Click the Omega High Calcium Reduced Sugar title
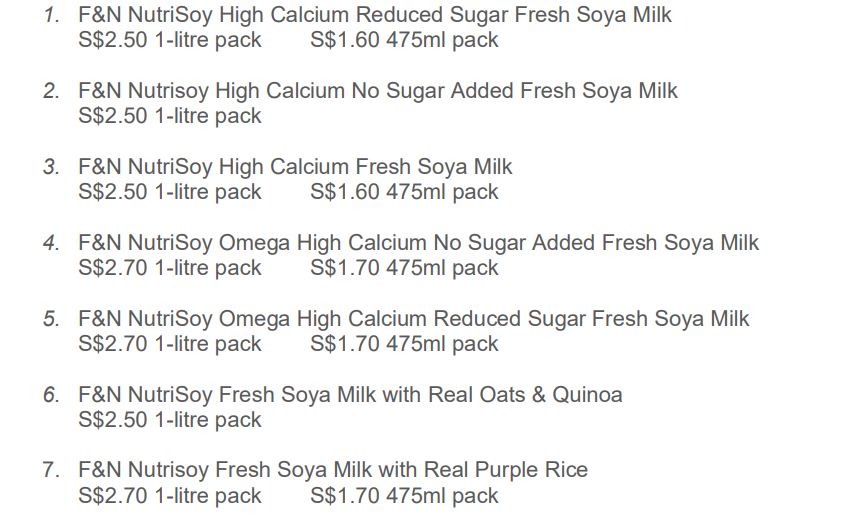The image size is (858, 518). click(x=414, y=319)
